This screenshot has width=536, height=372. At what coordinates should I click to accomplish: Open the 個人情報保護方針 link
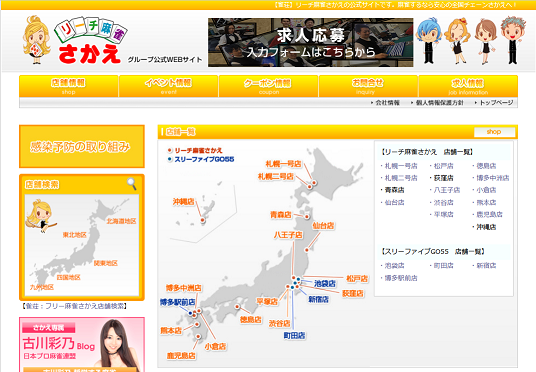[x=439, y=103]
